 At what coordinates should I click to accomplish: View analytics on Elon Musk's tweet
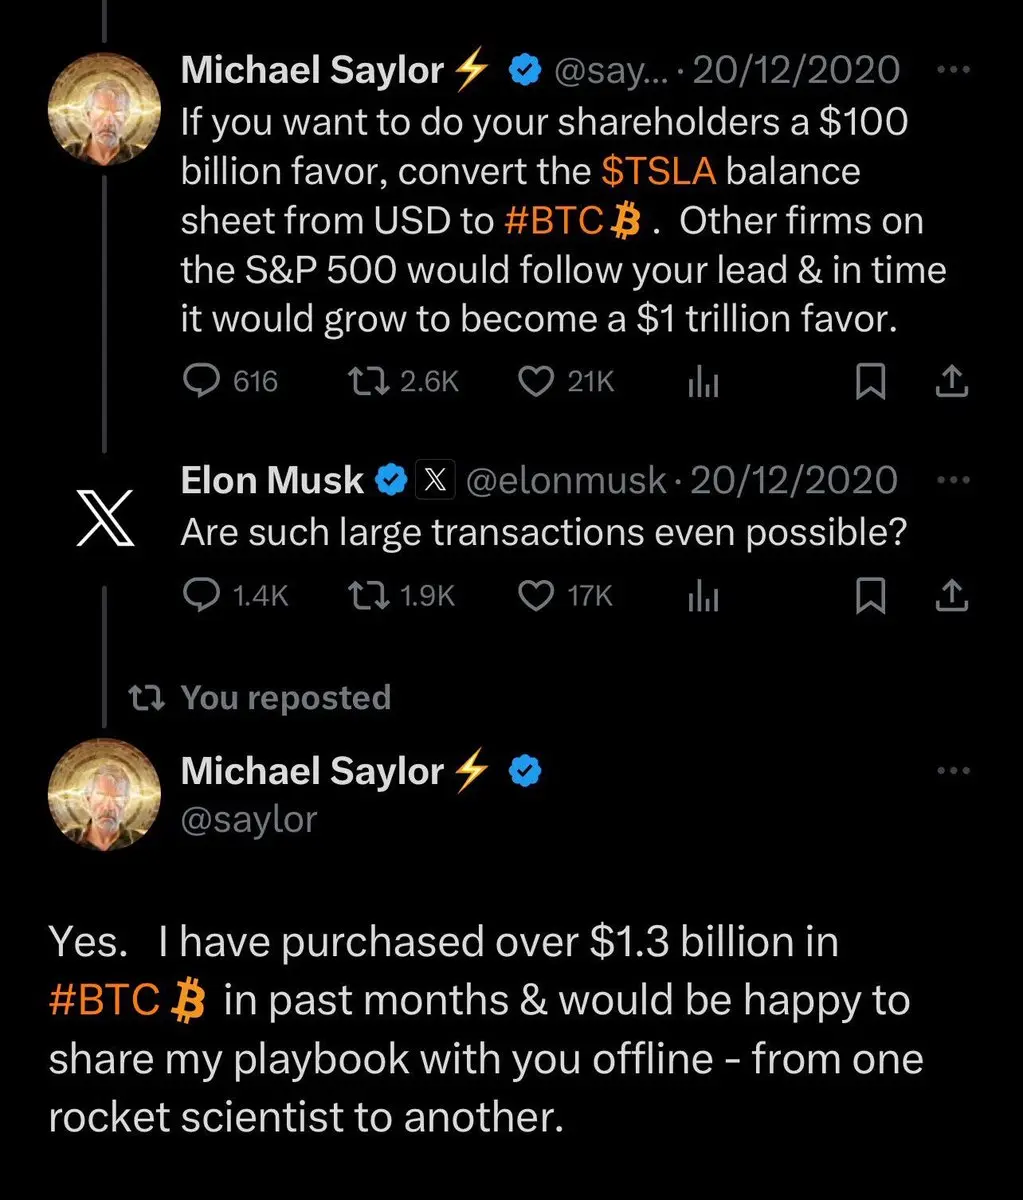tap(703, 597)
